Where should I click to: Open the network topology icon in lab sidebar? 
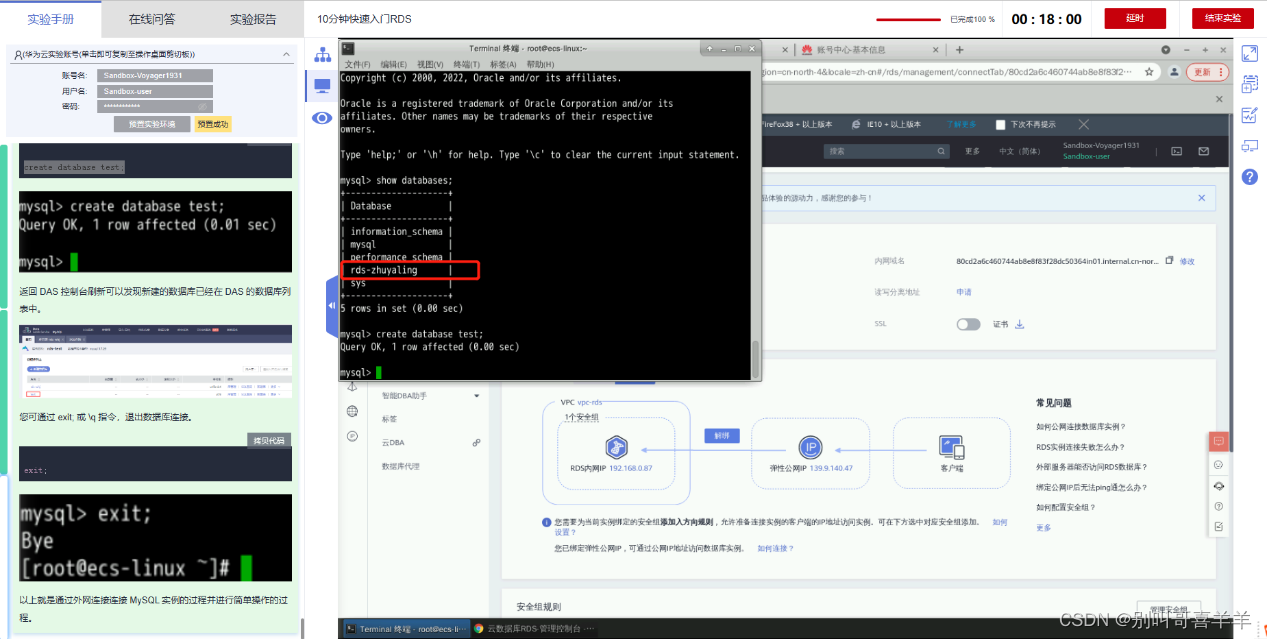[322, 55]
